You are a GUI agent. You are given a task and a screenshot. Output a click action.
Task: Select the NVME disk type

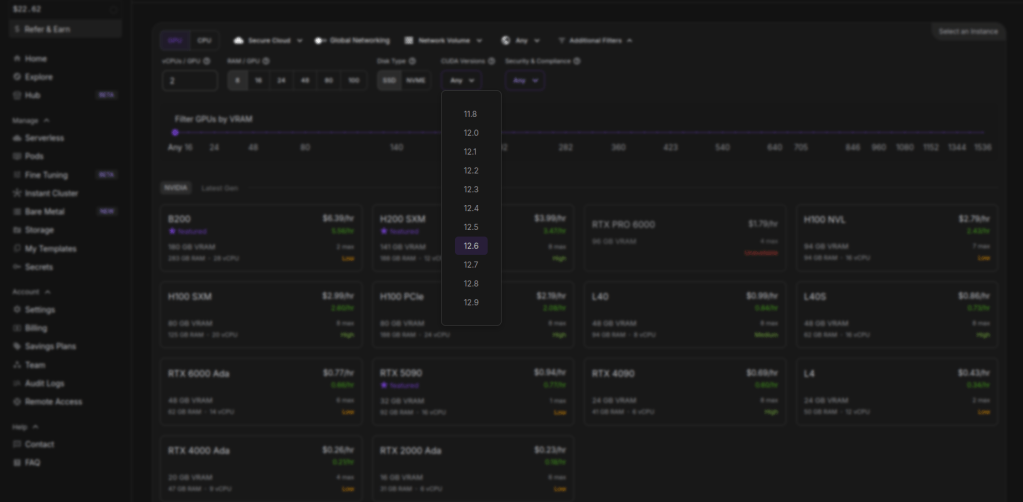tap(415, 80)
